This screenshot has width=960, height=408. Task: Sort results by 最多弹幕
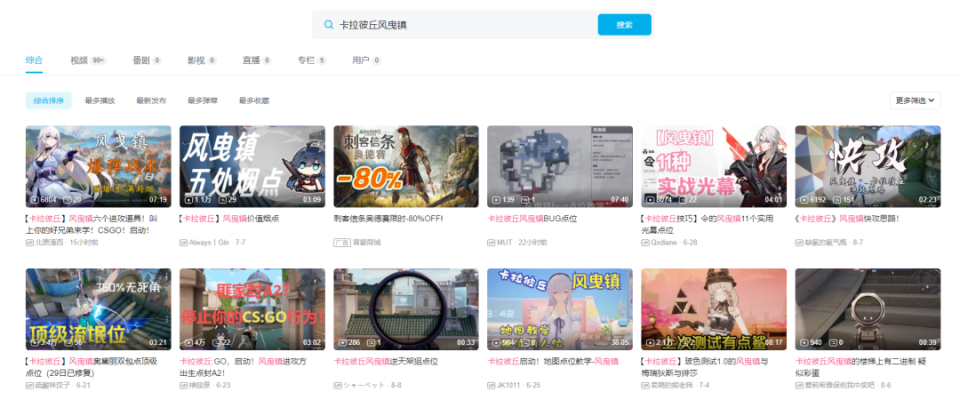pos(203,100)
